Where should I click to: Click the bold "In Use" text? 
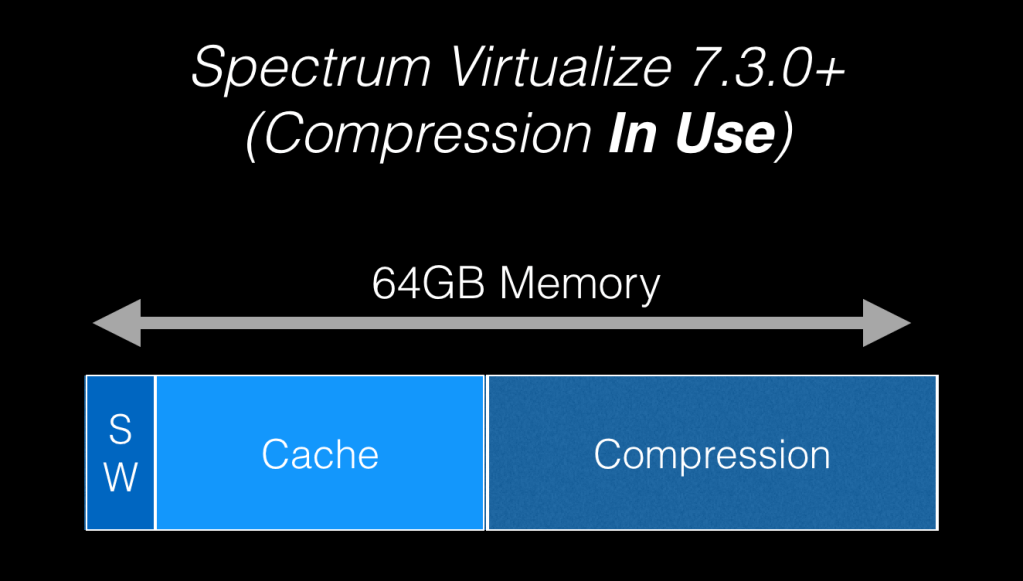tap(690, 134)
